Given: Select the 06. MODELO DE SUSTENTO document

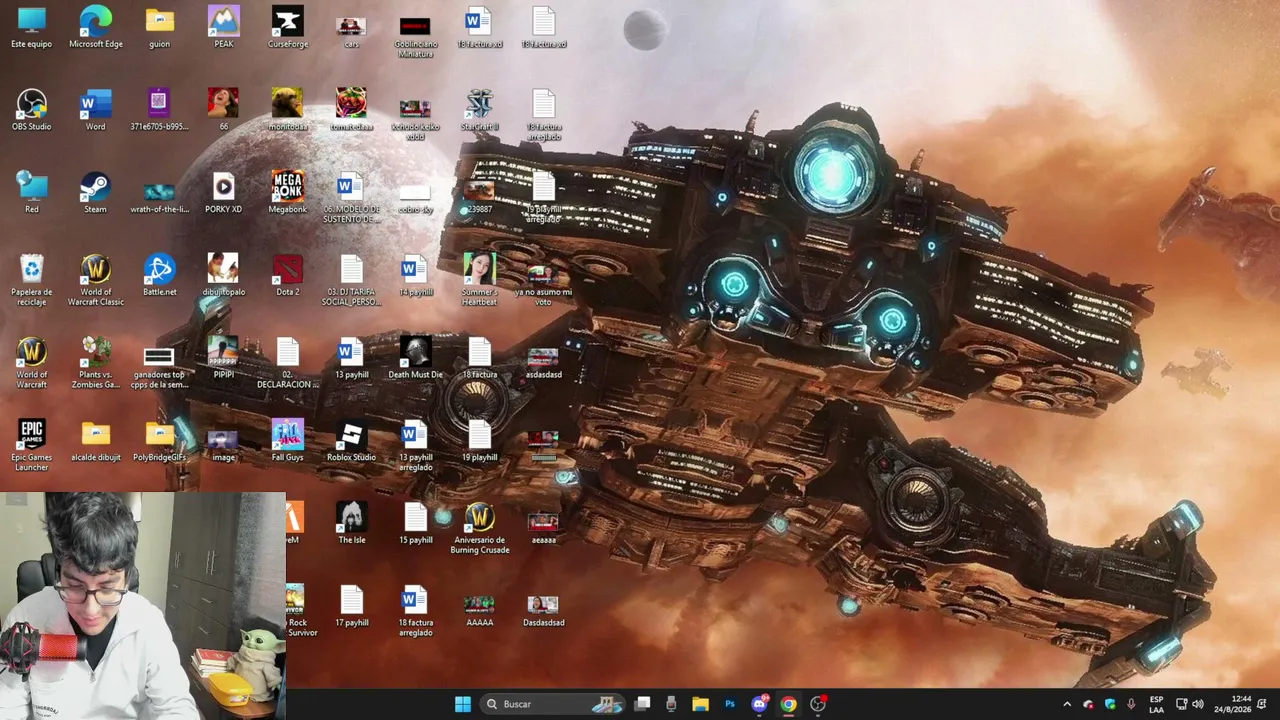Looking at the screenshot, I should click(351, 197).
